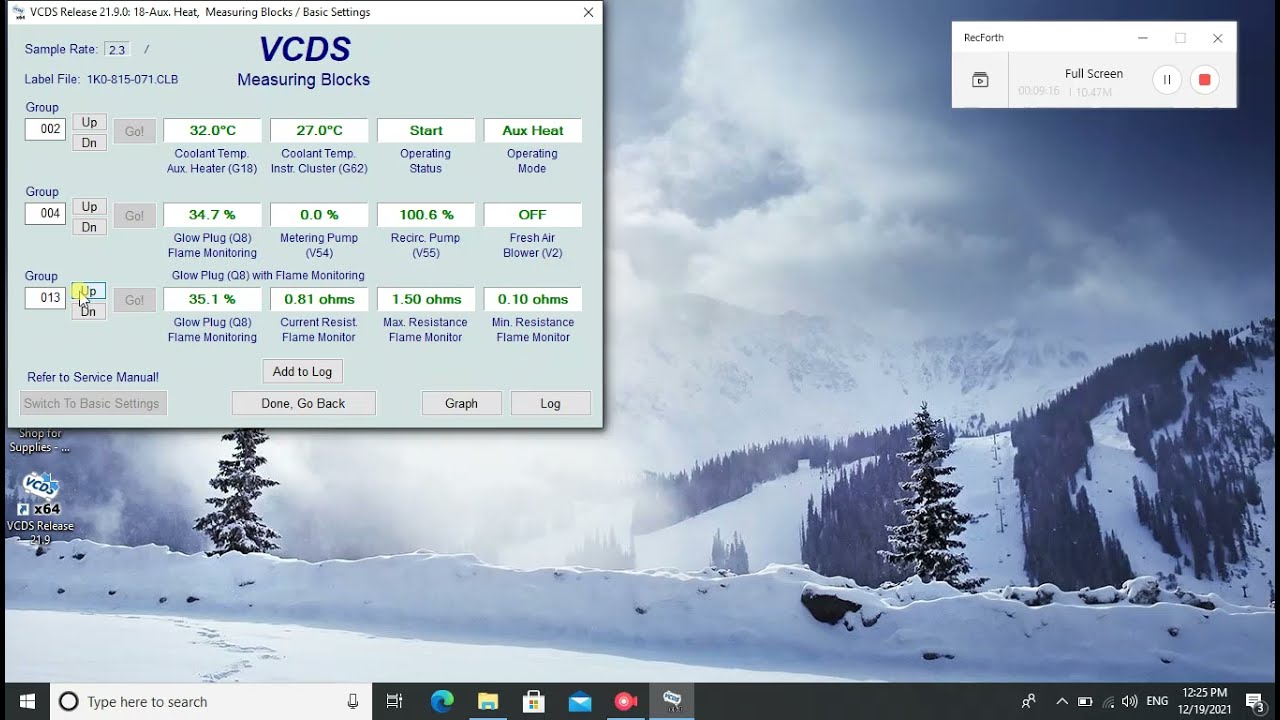Click the search box microphone icon

click(353, 702)
